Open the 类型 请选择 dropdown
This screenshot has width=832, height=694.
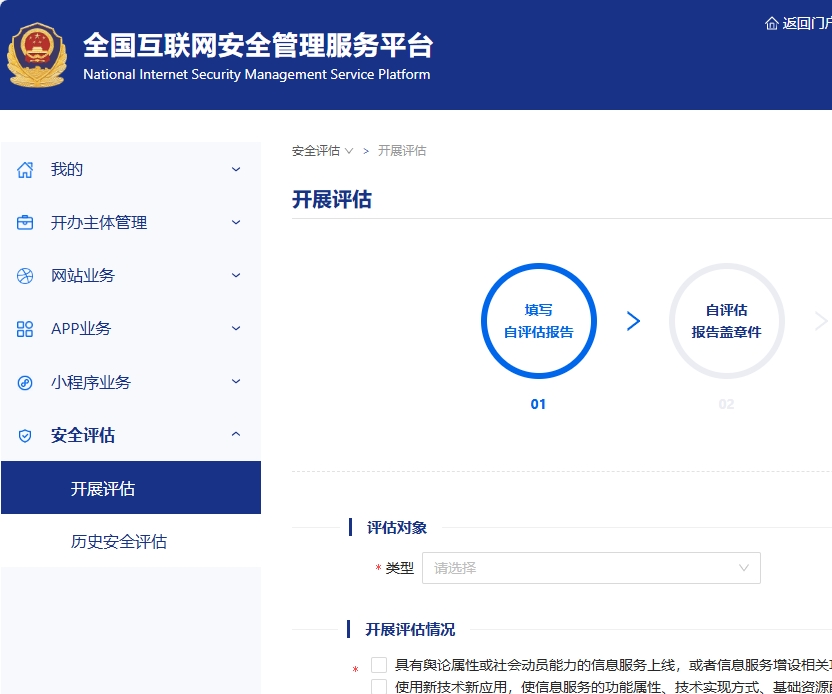click(591, 568)
